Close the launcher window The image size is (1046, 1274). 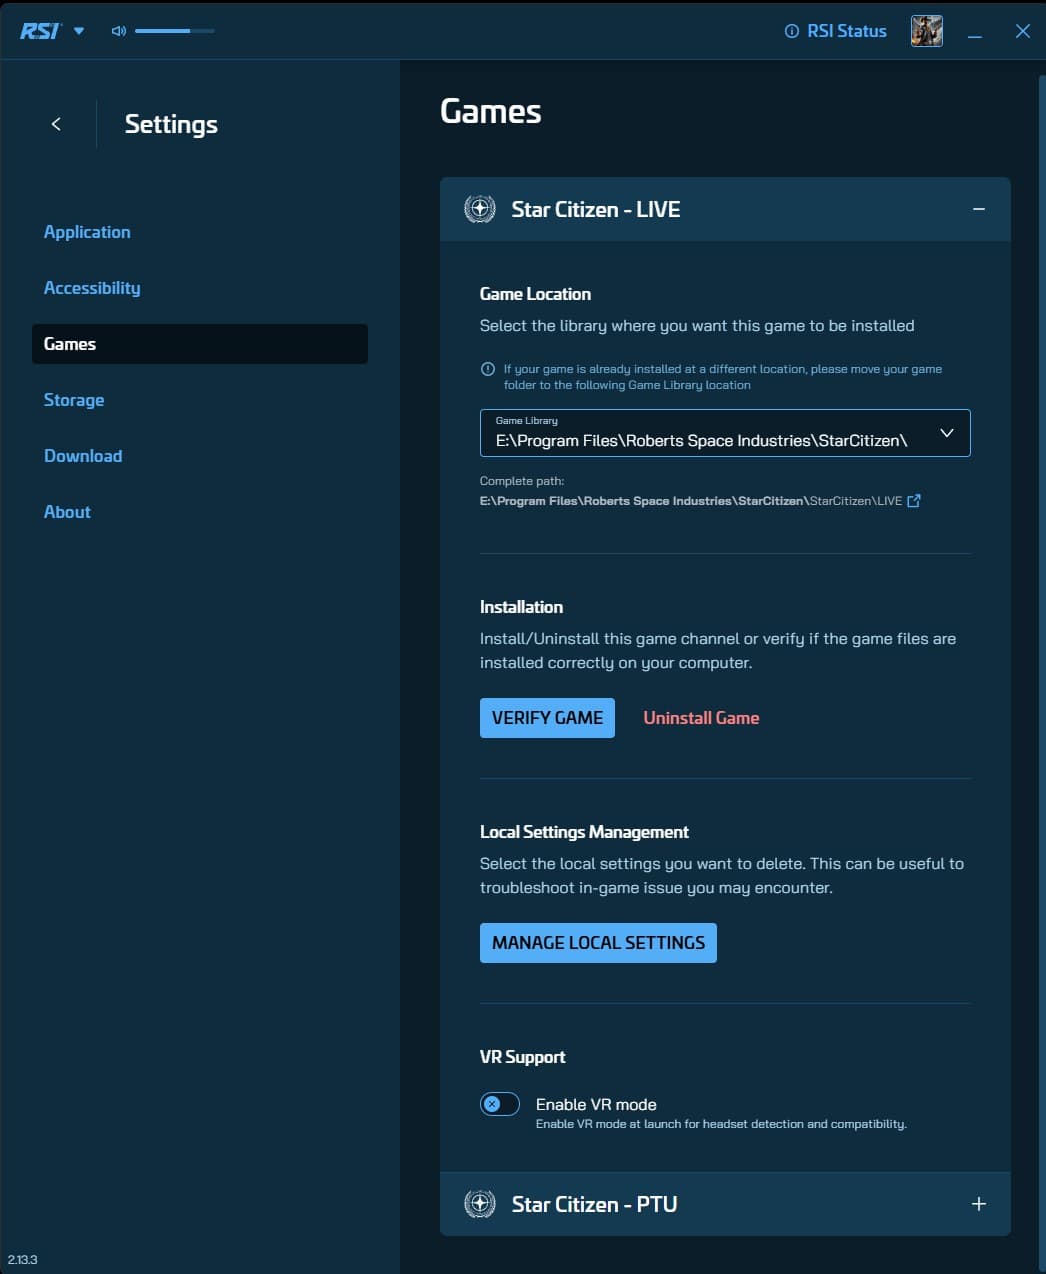pos(1023,31)
